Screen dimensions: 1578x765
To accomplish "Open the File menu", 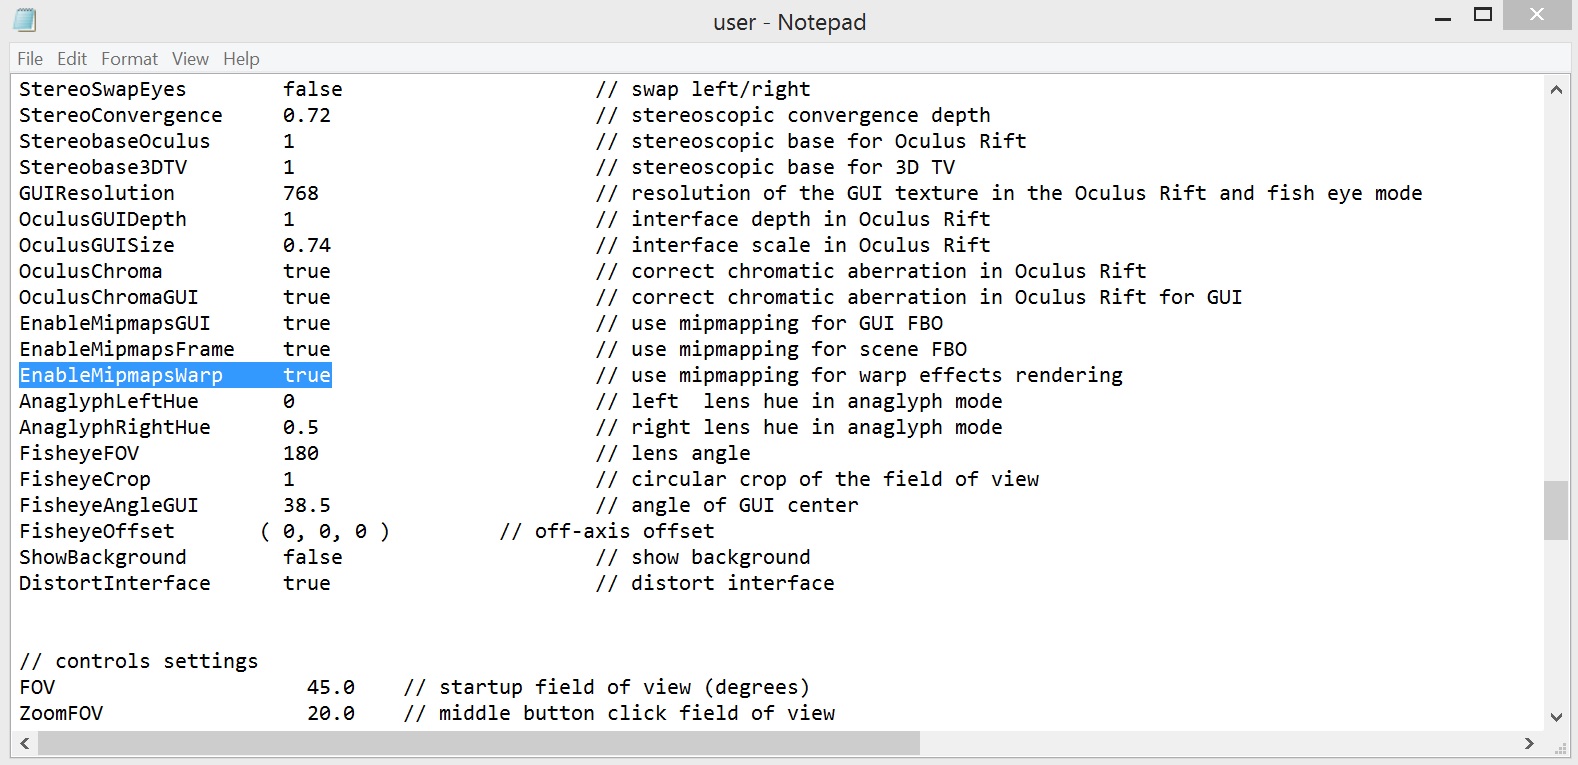I will click(x=30, y=59).
